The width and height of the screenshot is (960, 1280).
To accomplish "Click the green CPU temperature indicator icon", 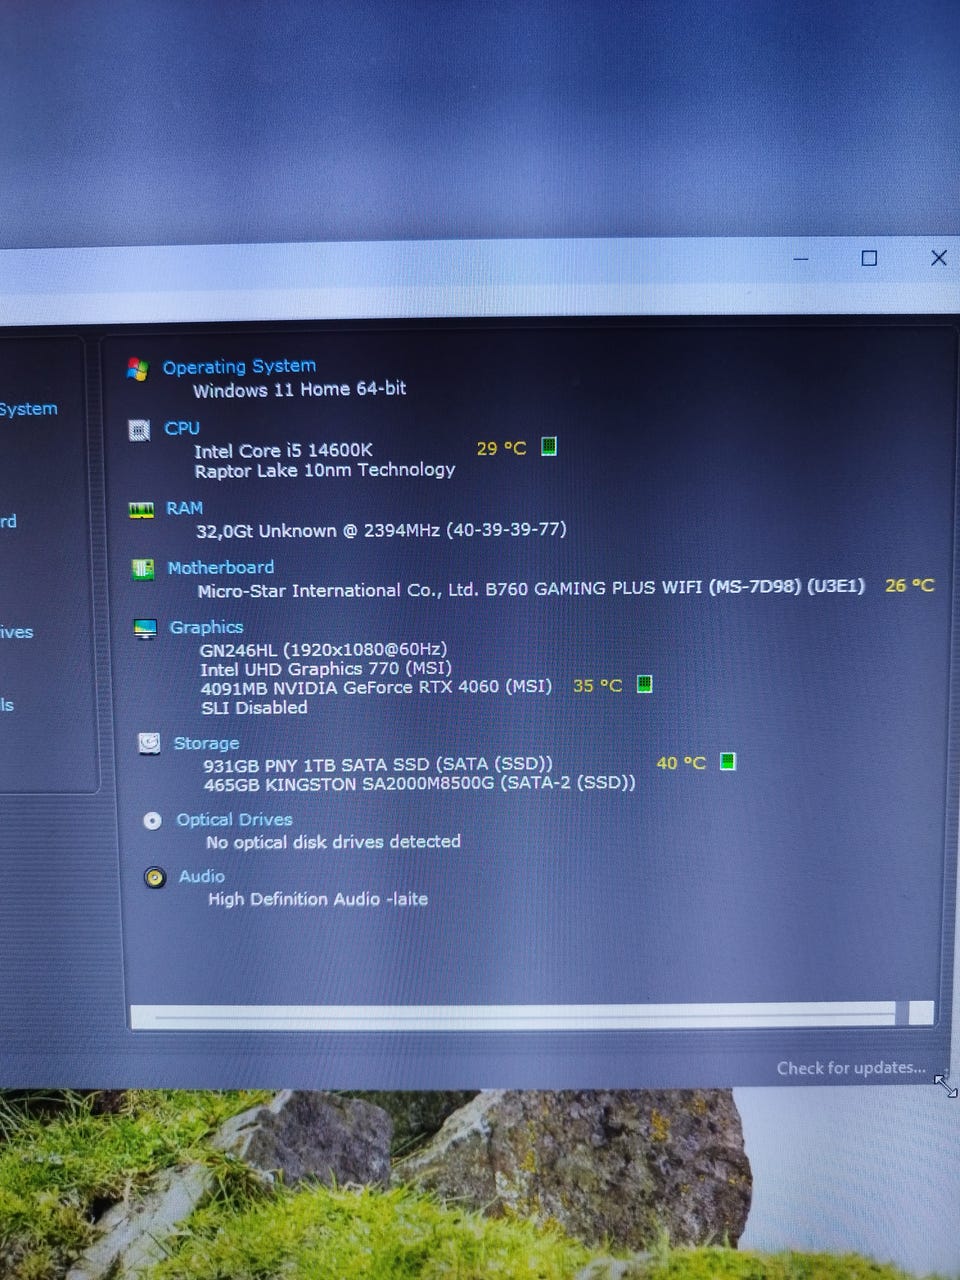I will click(x=548, y=446).
